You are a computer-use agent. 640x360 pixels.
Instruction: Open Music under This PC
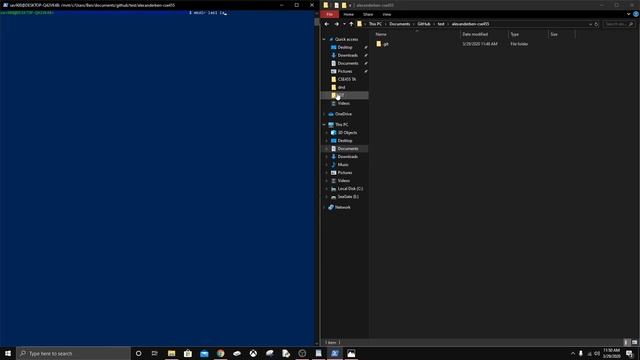[343, 164]
